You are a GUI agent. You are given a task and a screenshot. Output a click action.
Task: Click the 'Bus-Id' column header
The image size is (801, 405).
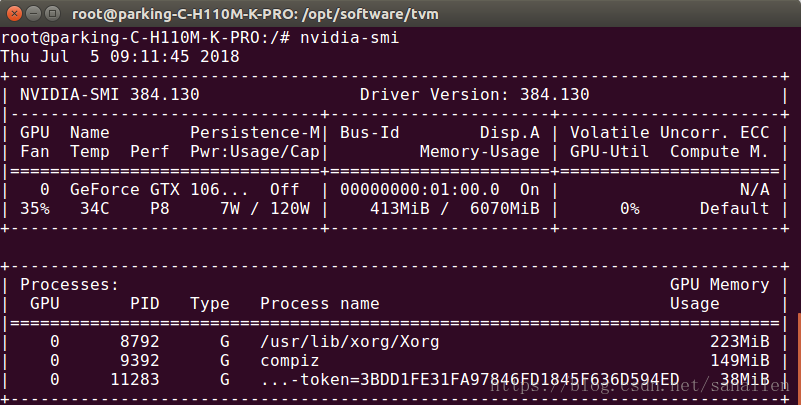tap(370, 133)
